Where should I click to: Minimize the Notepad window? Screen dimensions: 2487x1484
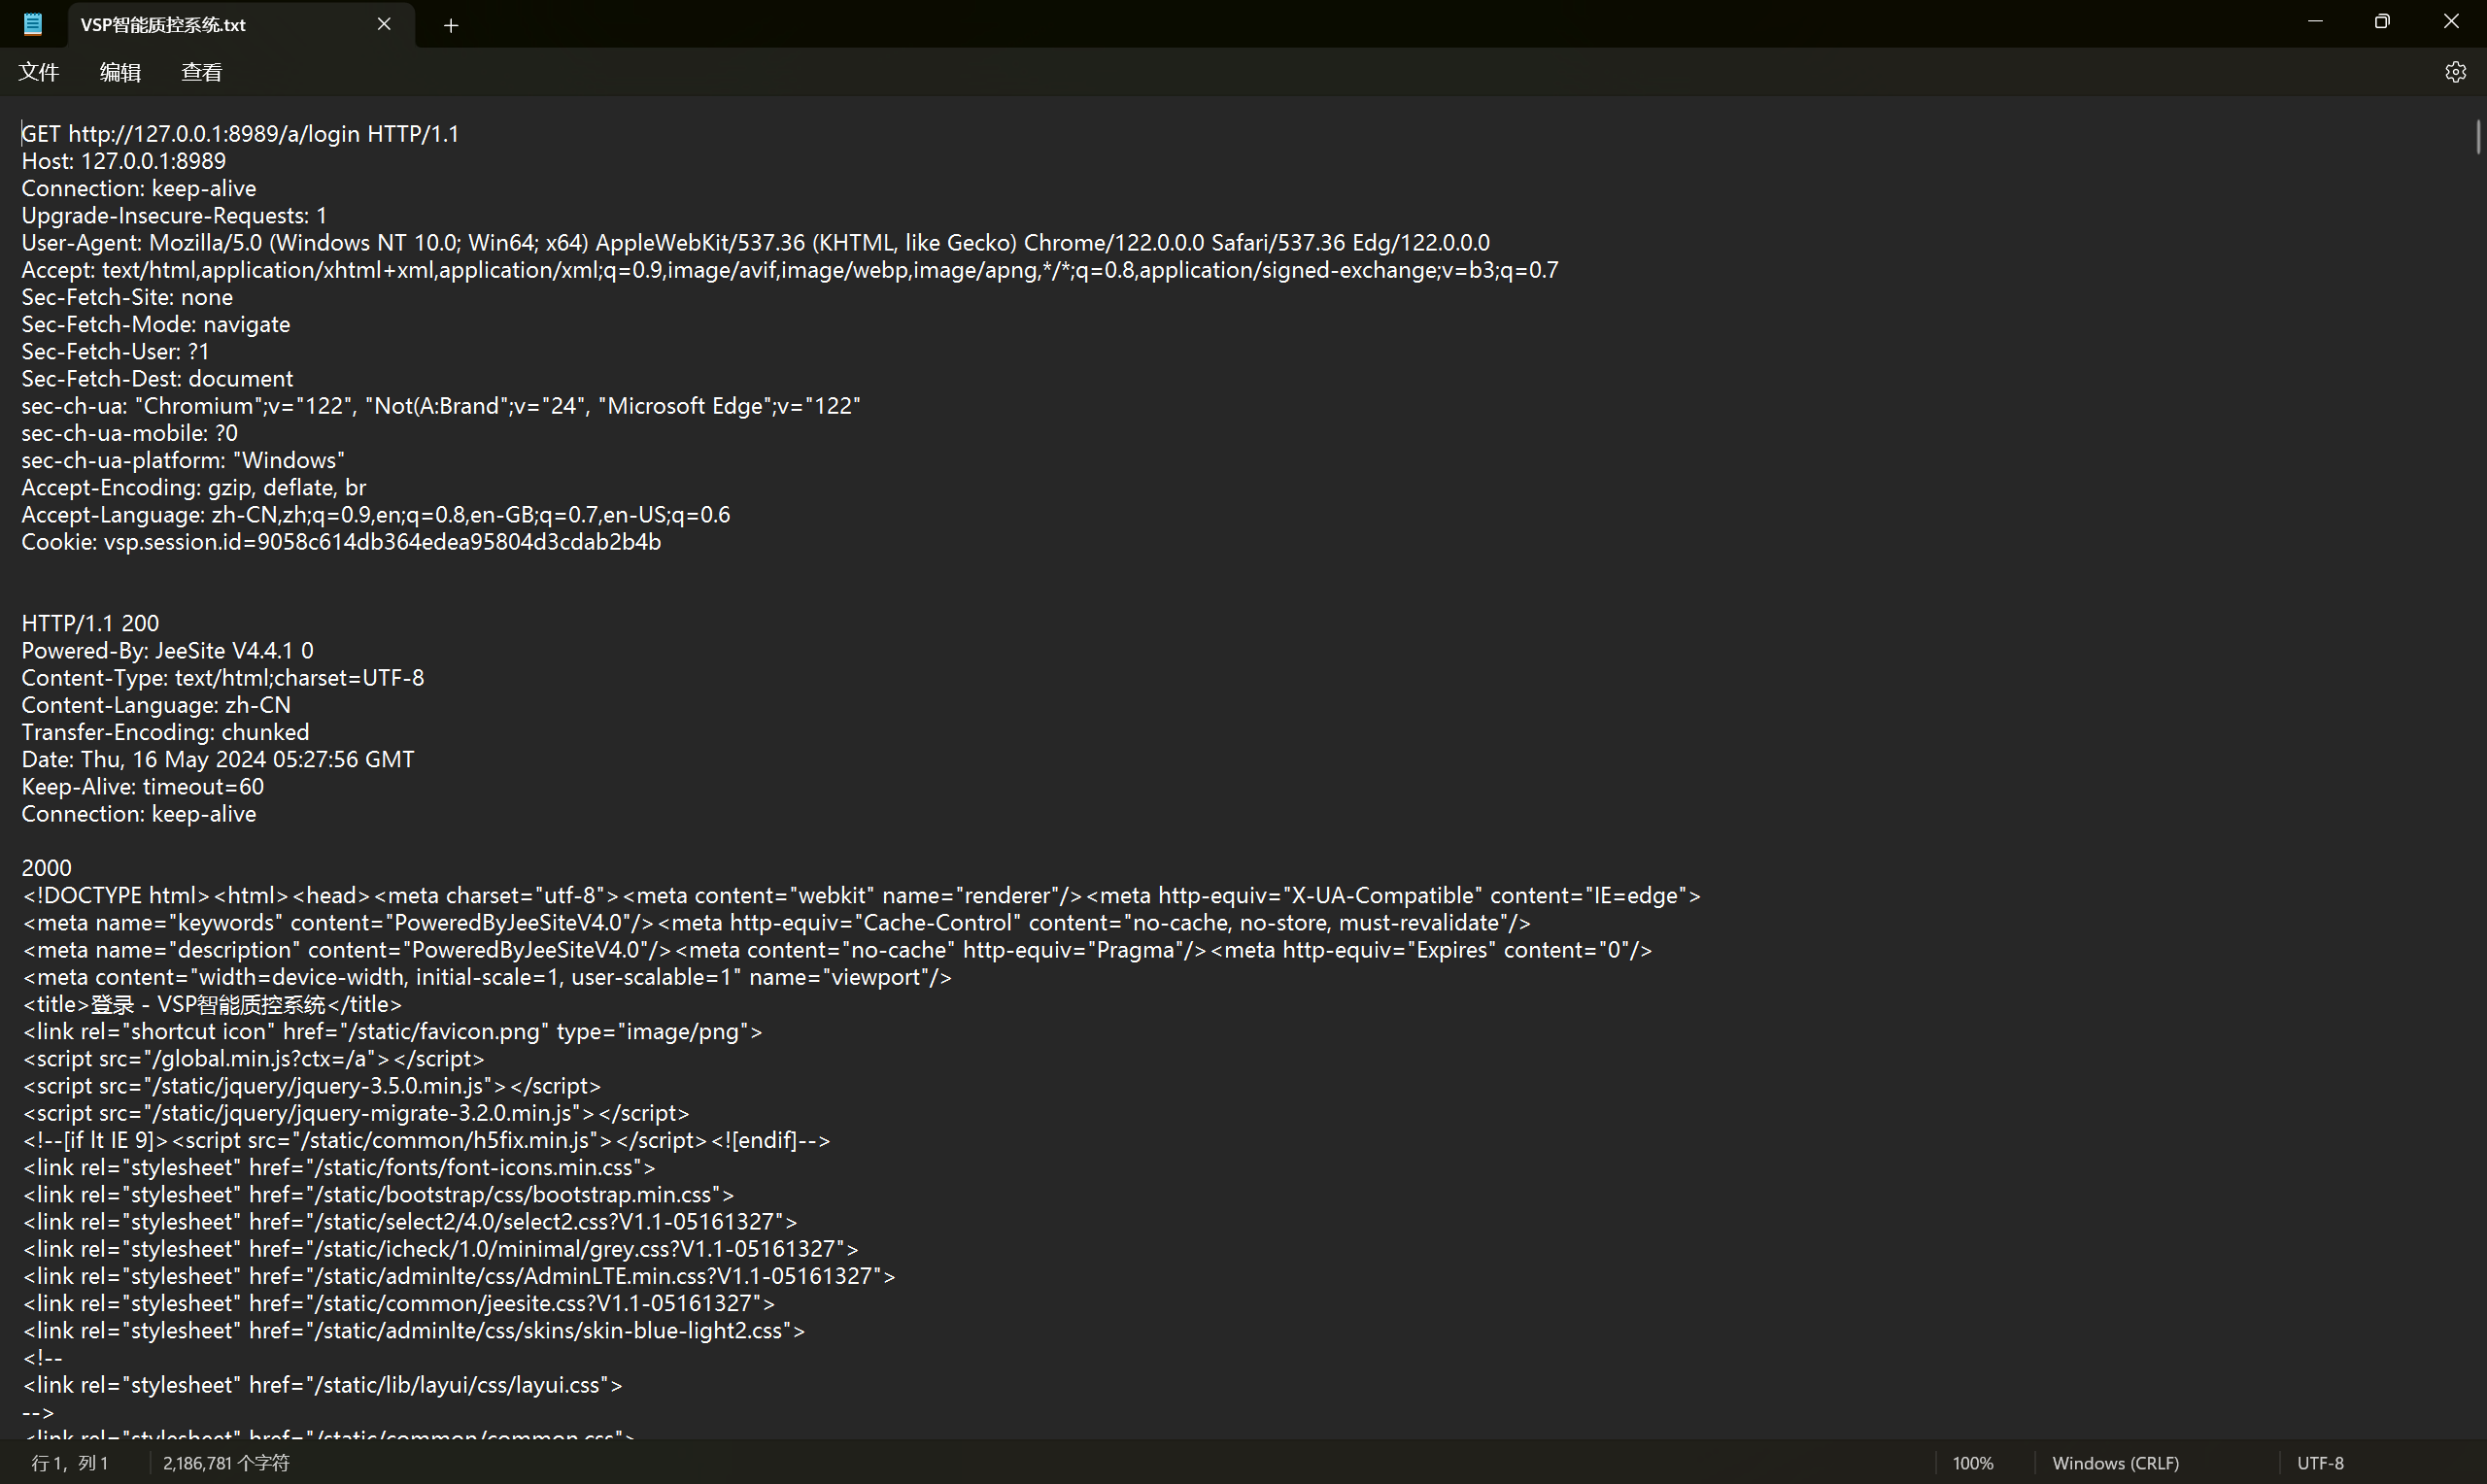[2315, 22]
